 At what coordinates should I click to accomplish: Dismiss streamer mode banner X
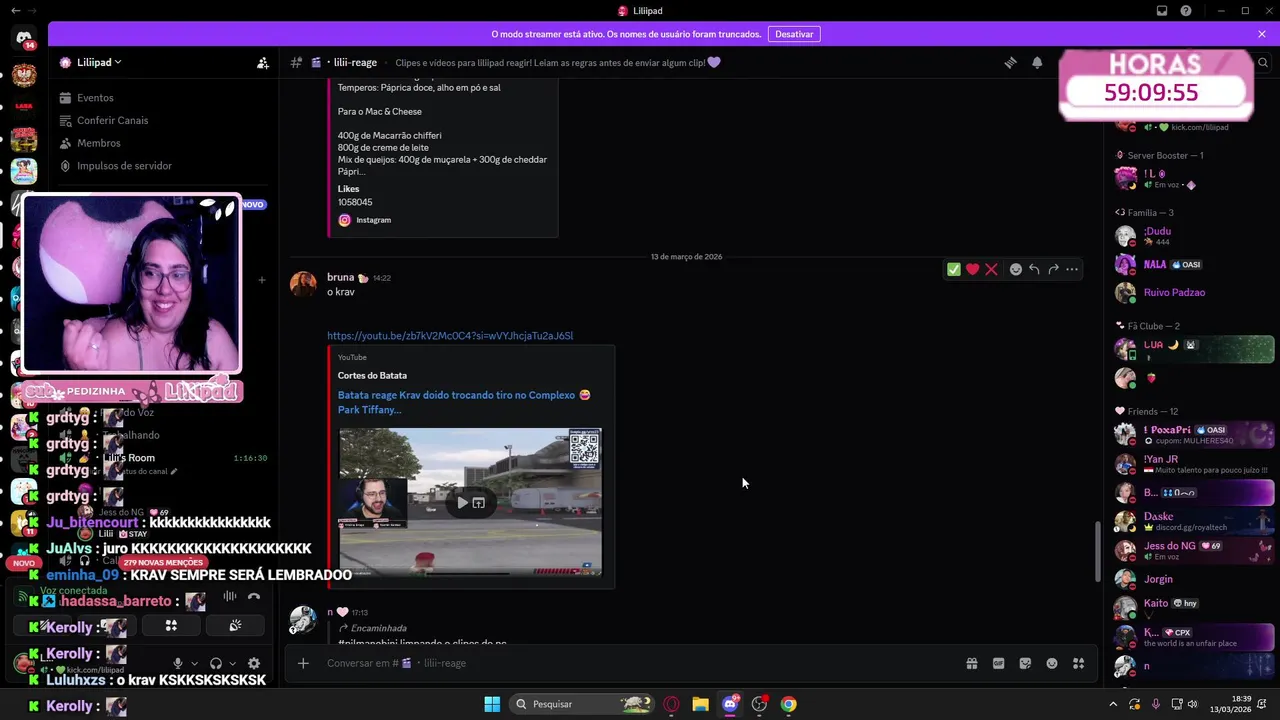coord(1262,34)
